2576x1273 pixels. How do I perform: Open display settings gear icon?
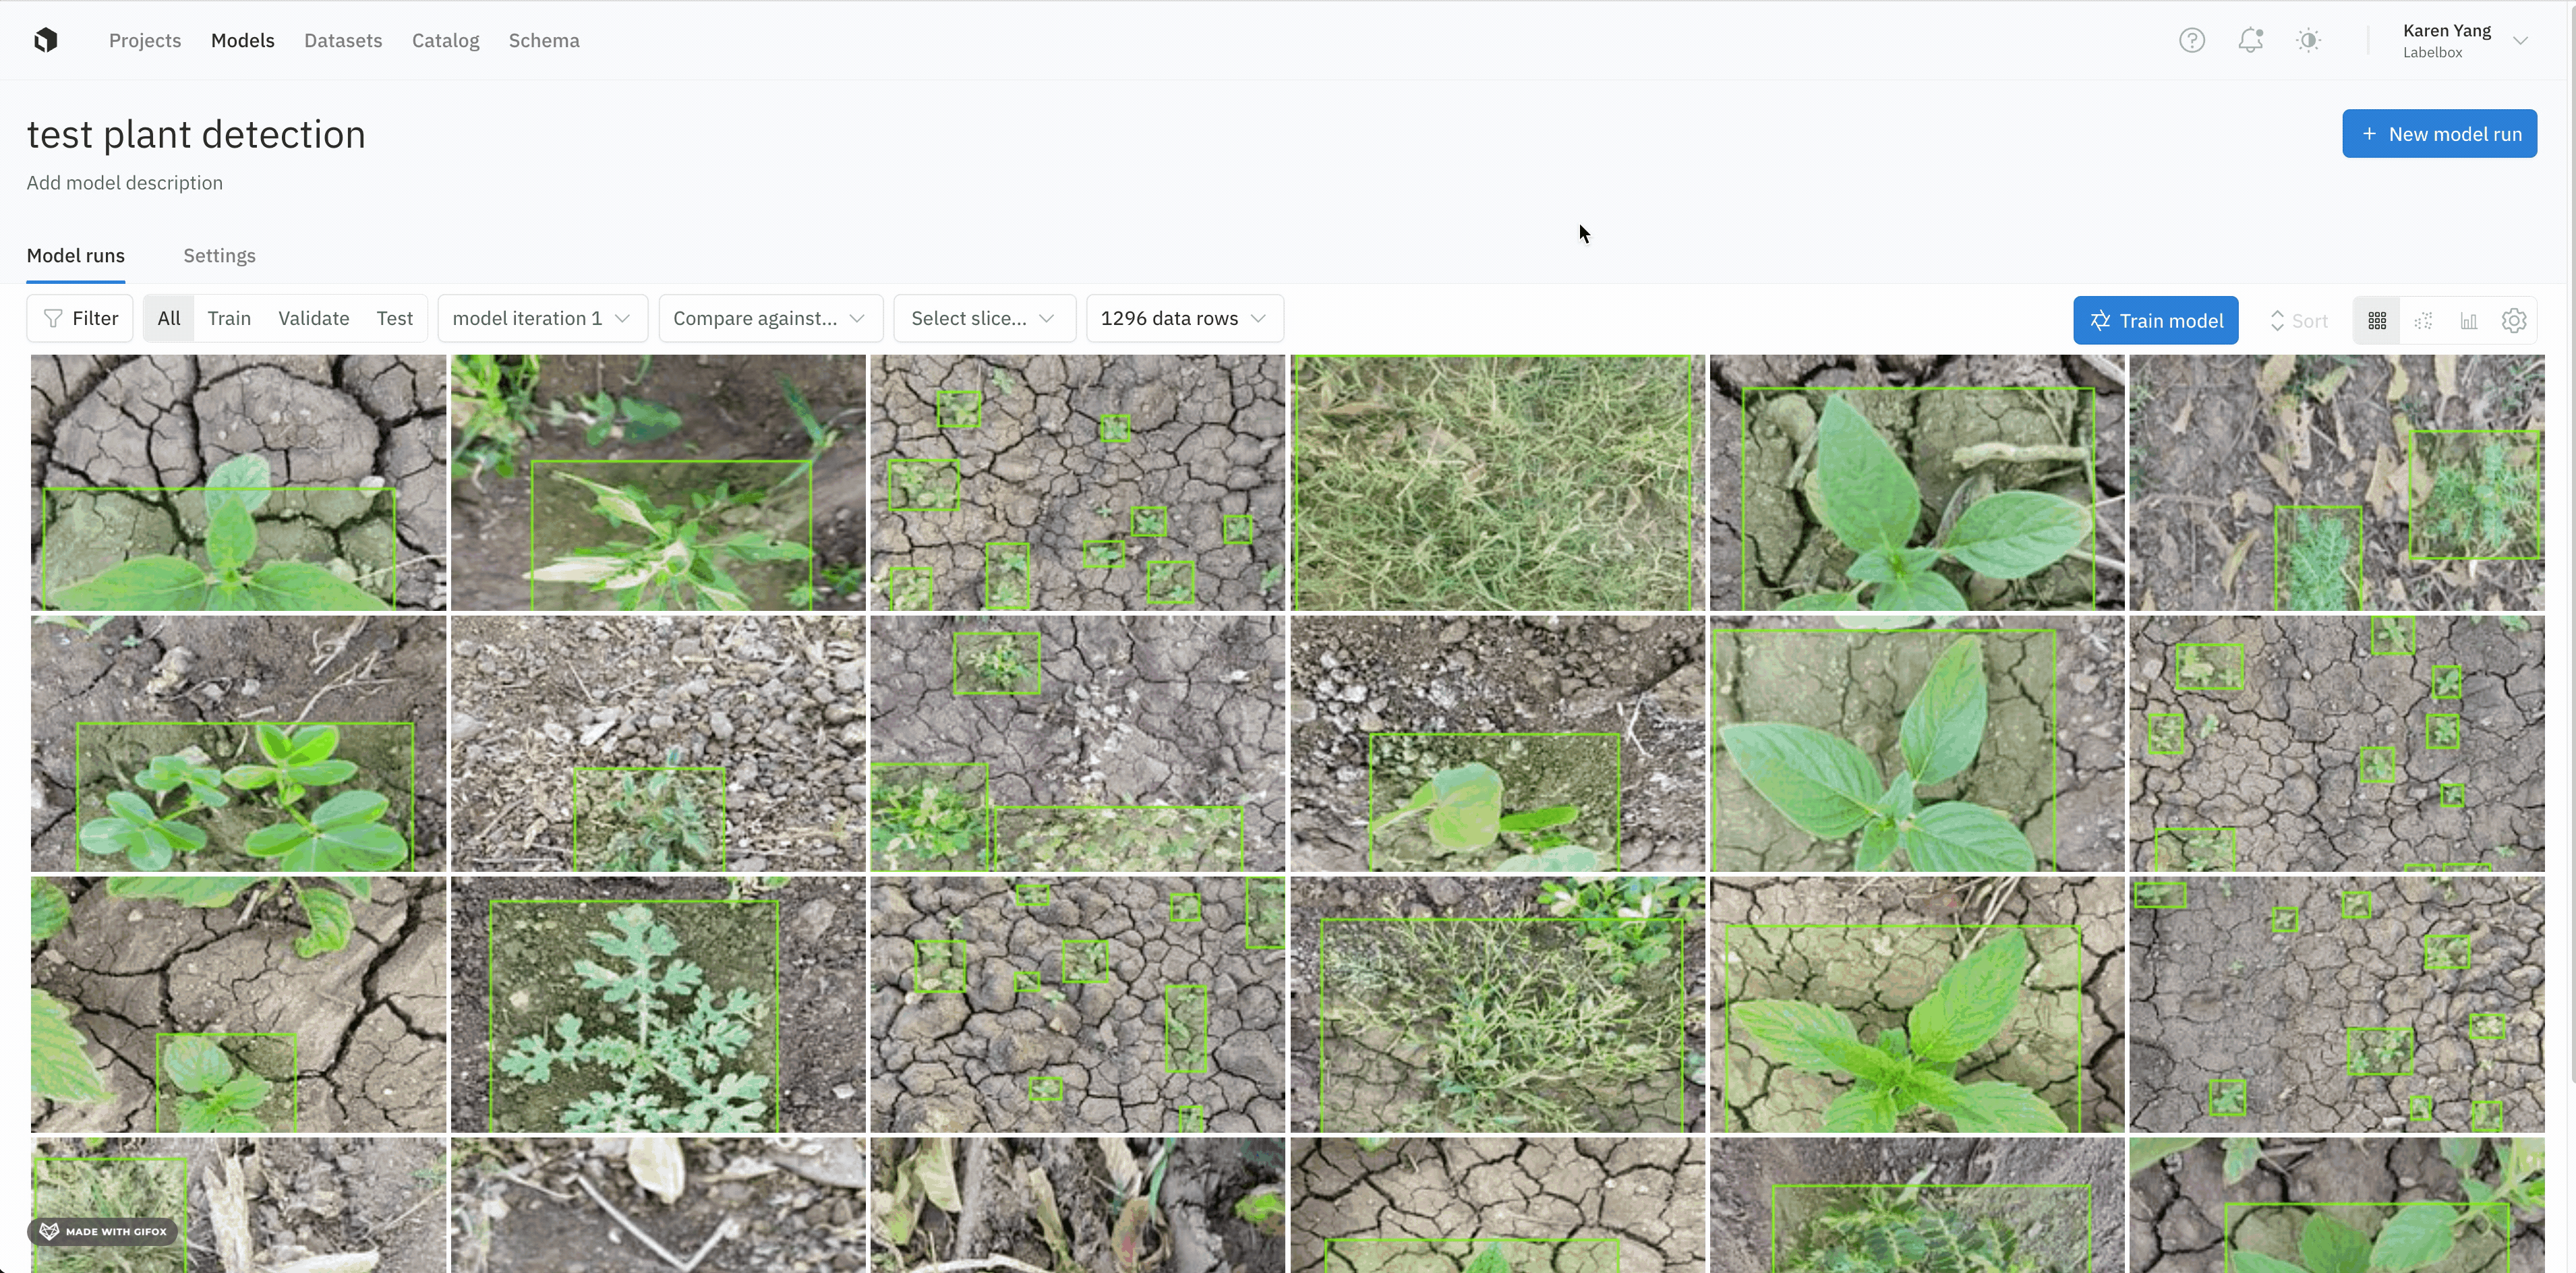click(2514, 320)
